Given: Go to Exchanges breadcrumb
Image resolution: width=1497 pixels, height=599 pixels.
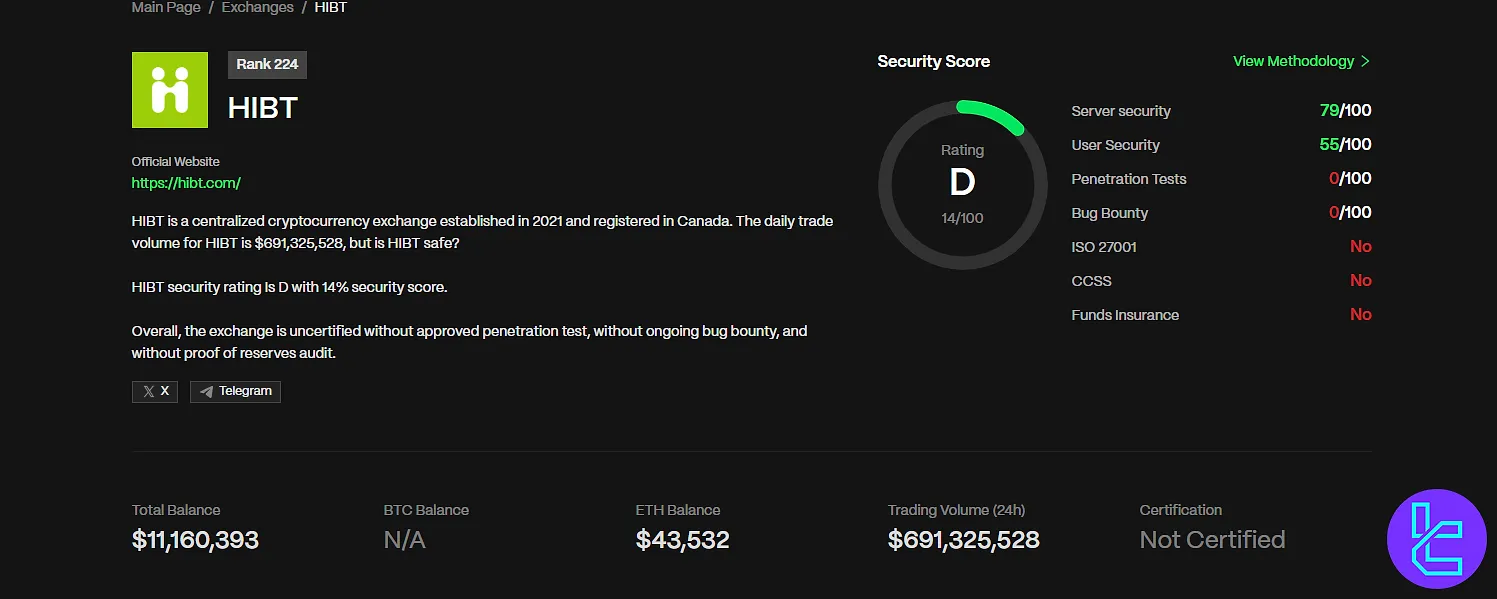Looking at the screenshot, I should click(x=258, y=7).
